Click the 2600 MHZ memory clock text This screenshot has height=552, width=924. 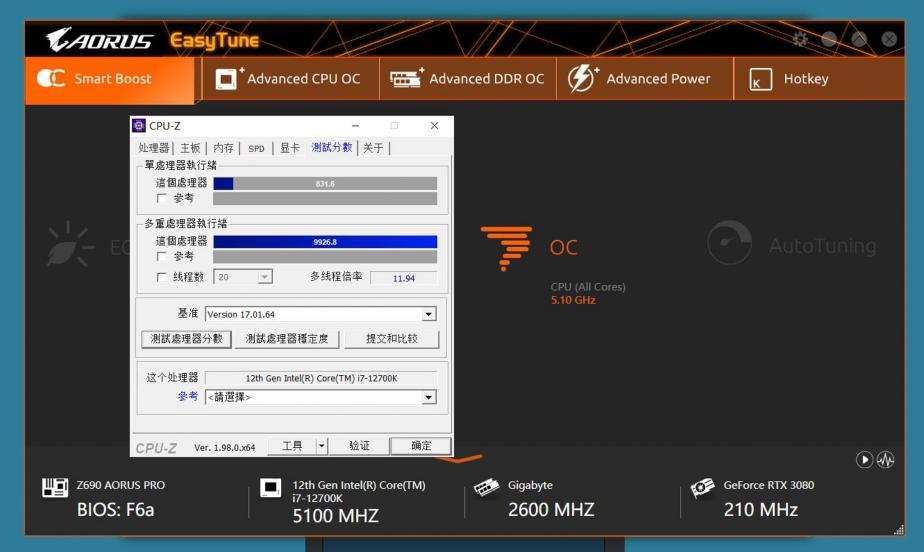(552, 510)
